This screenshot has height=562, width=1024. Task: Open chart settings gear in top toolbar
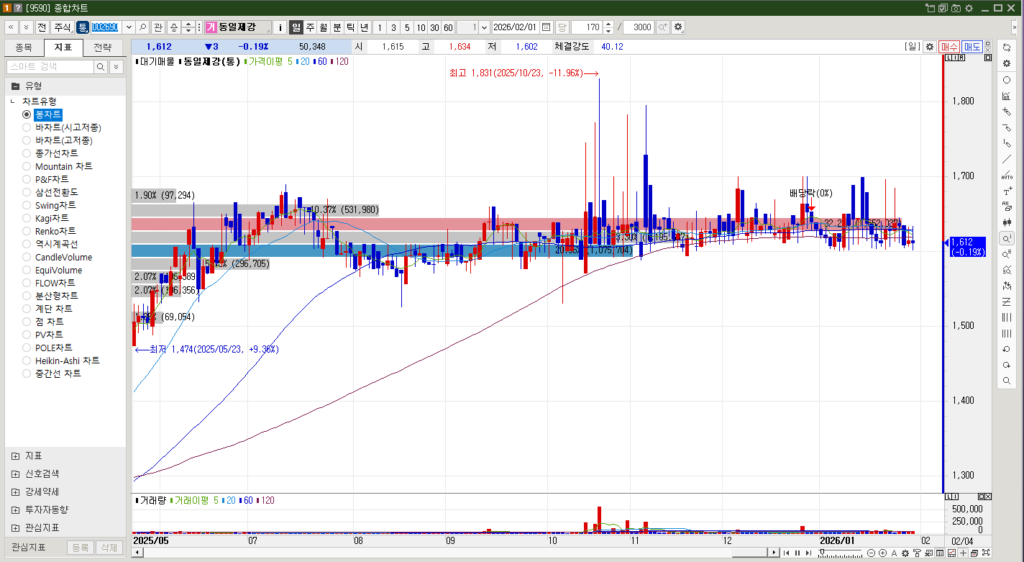679,26
